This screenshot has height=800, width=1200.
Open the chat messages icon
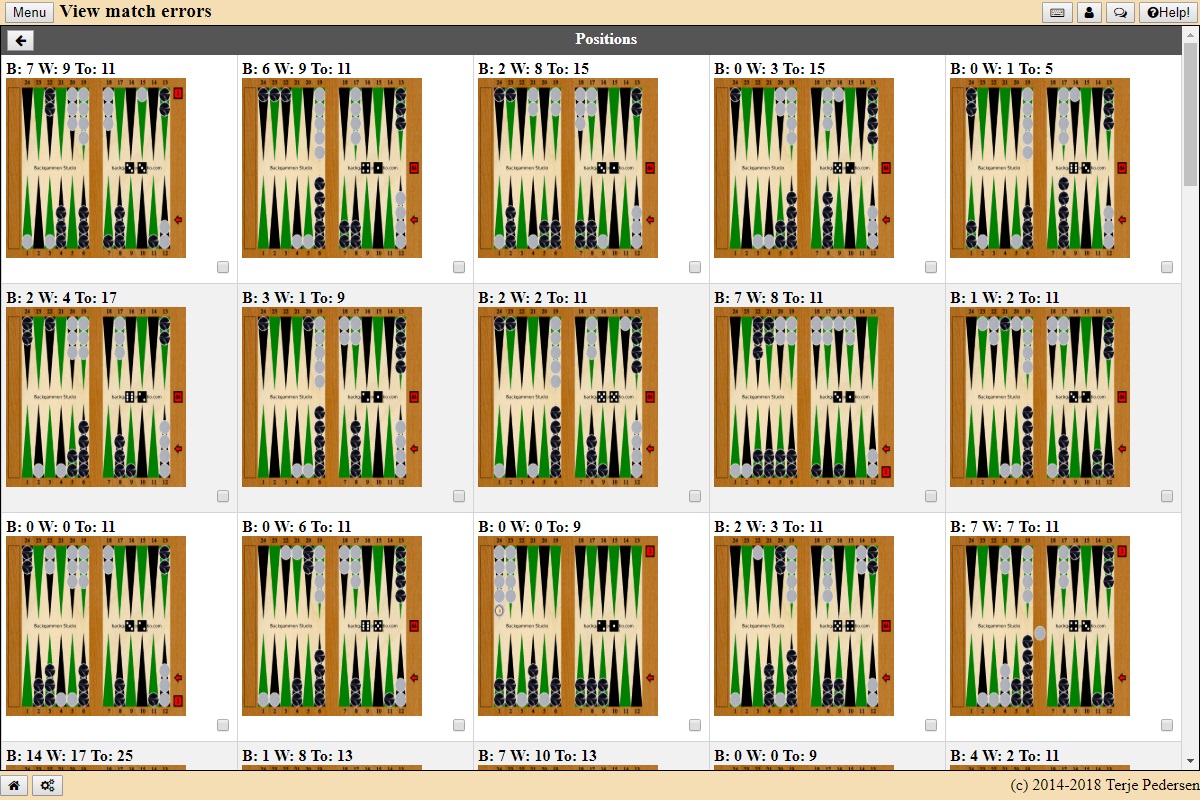[x=1121, y=13]
